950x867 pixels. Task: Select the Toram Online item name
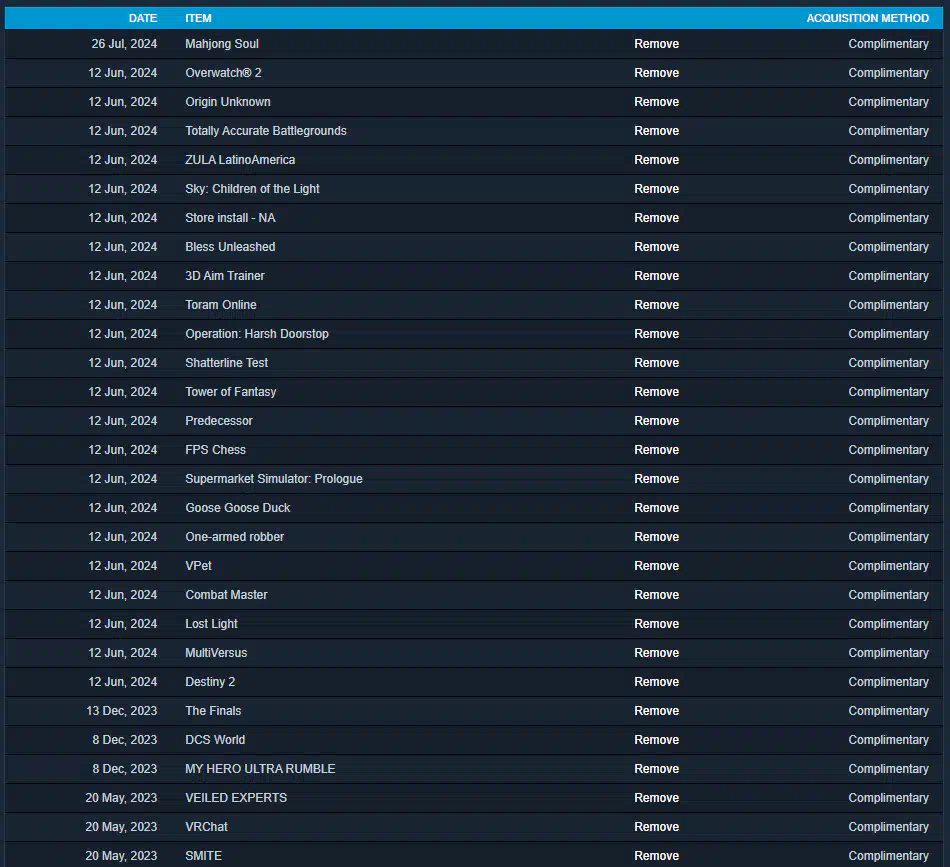coord(221,305)
